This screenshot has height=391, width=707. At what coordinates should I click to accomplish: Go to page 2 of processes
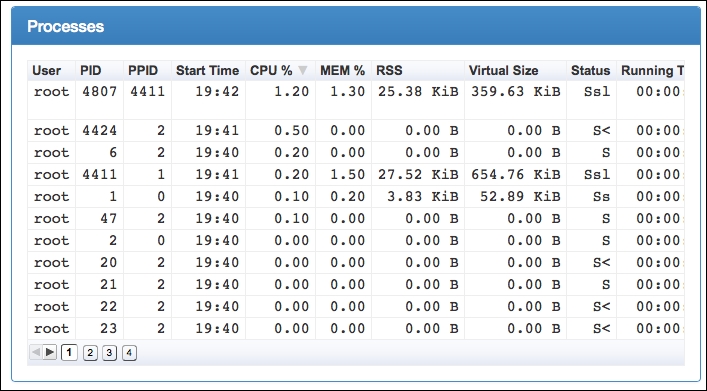point(90,353)
